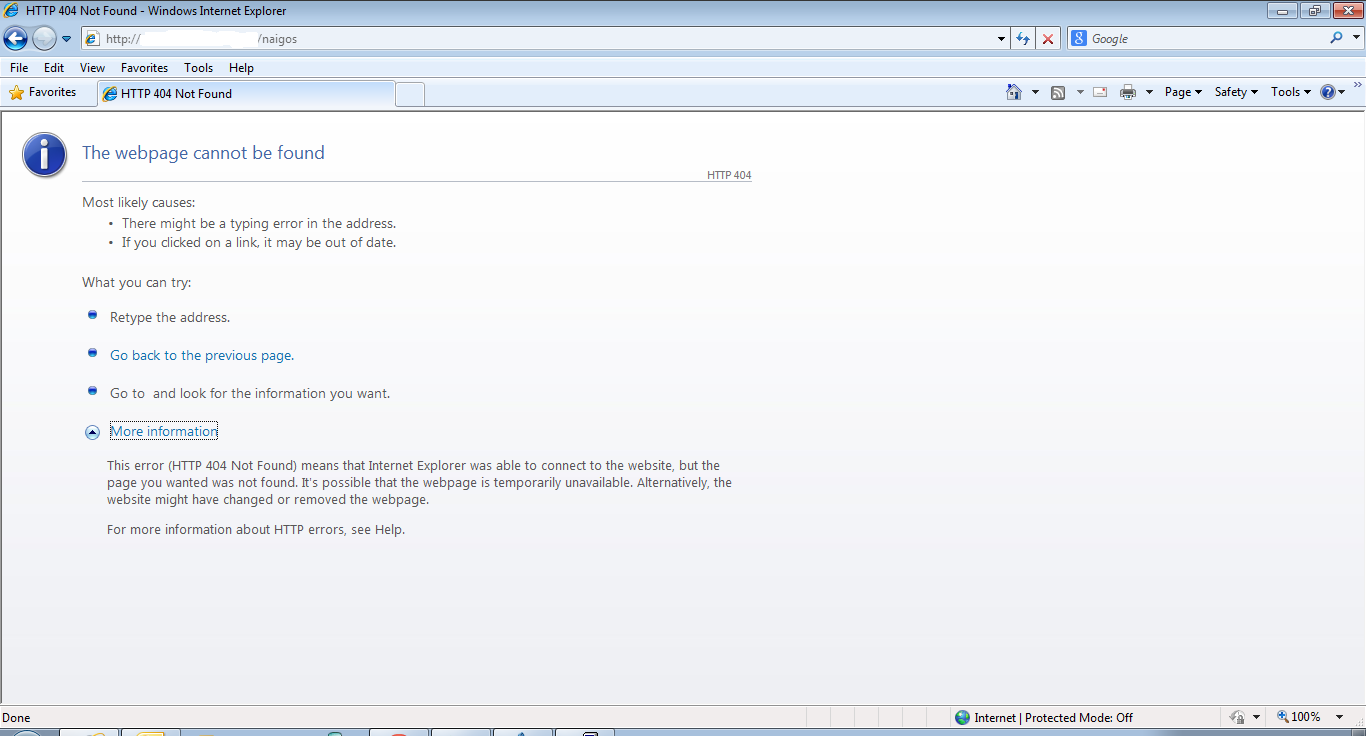Open the blue Help question mark icon

point(1328,92)
